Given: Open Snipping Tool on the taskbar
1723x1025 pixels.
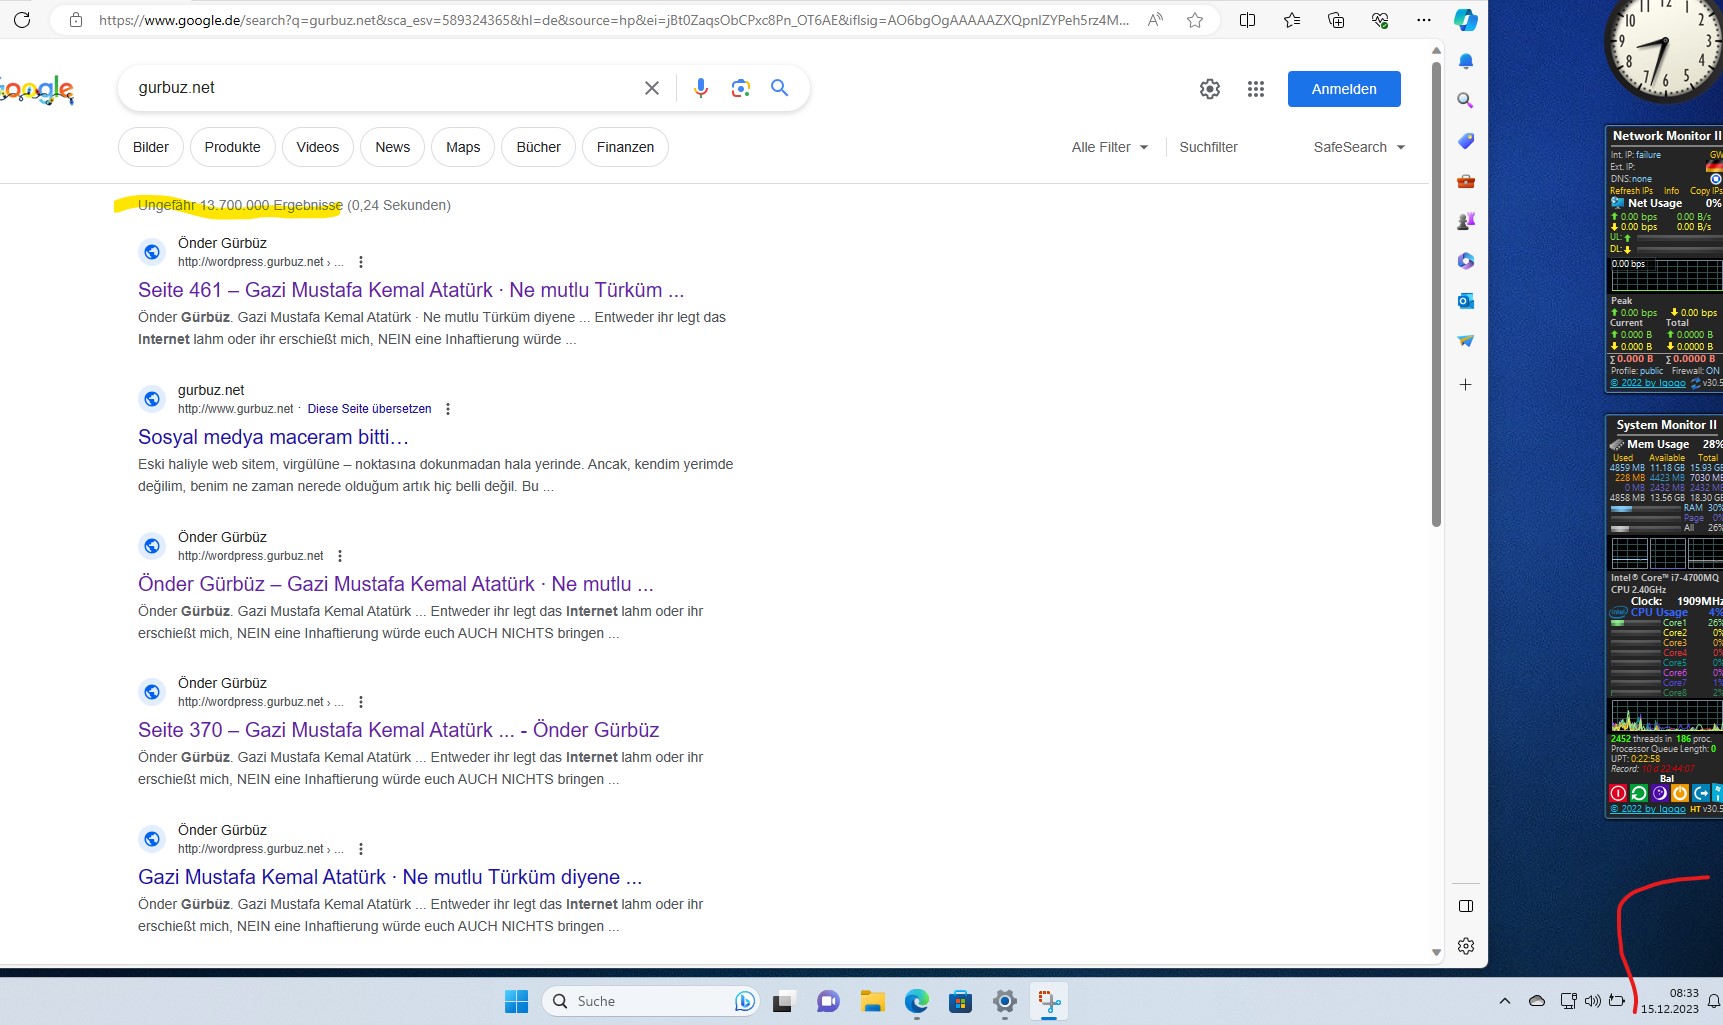Looking at the screenshot, I should pos(1049,1001).
